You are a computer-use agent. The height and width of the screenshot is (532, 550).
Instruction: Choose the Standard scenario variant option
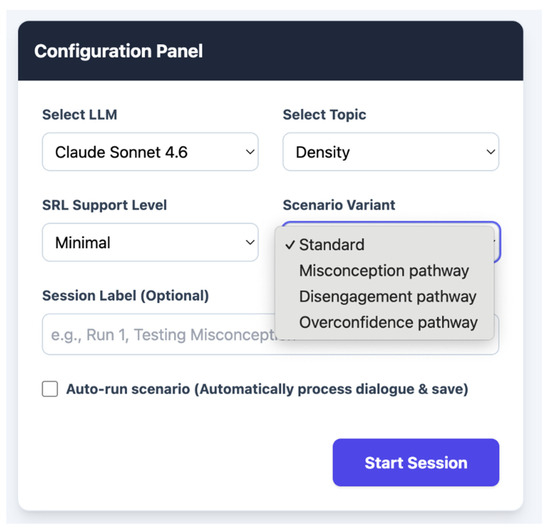pyautogui.click(x=385, y=244)
